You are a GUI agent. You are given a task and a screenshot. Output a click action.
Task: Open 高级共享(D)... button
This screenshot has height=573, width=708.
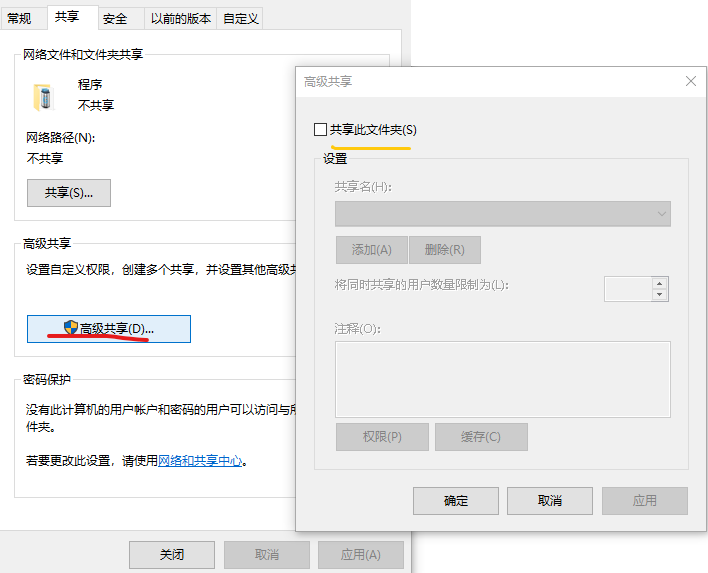point(109,329)
